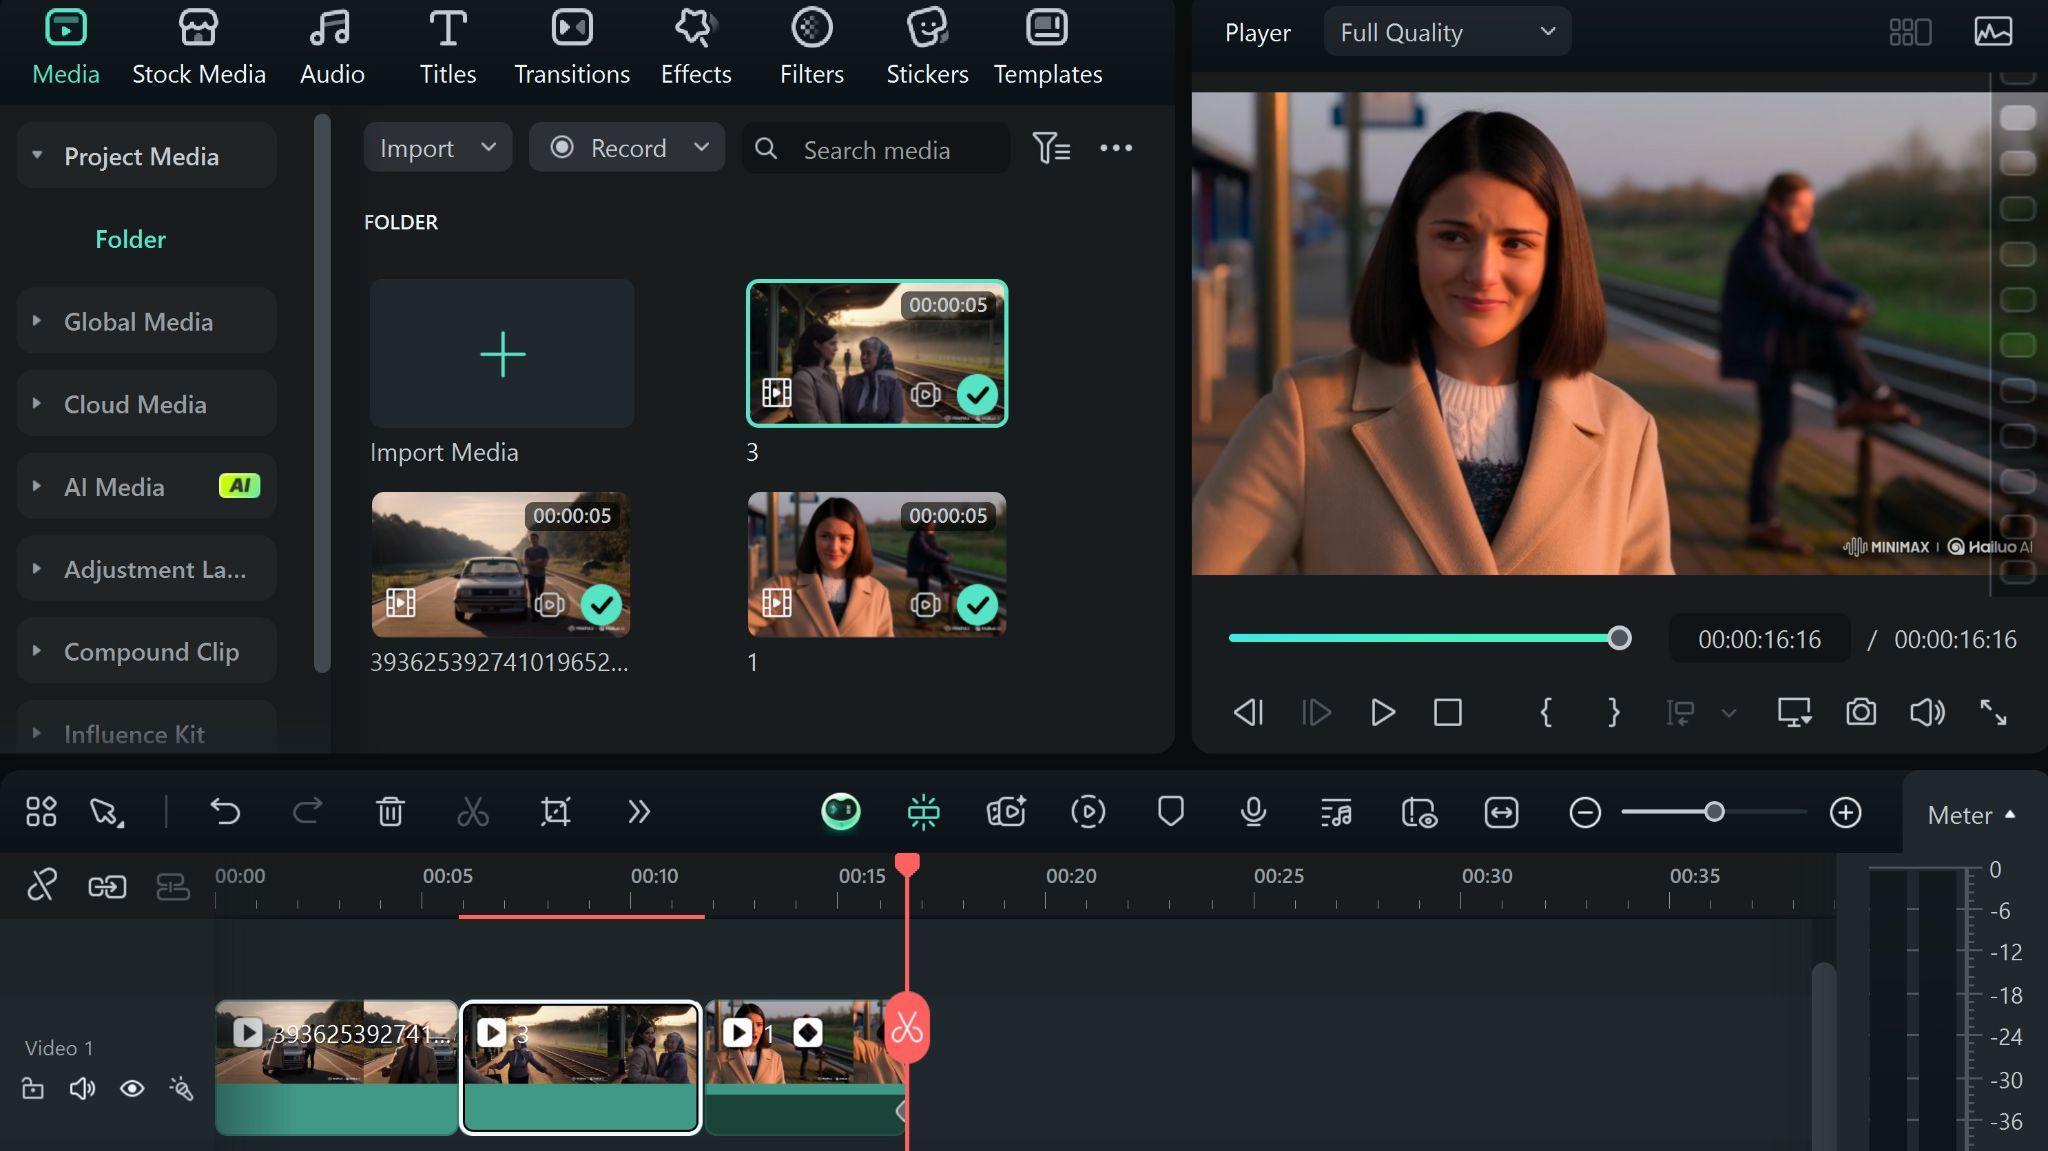Open the Full Quality dropdown

click(x=1447, y=32)
